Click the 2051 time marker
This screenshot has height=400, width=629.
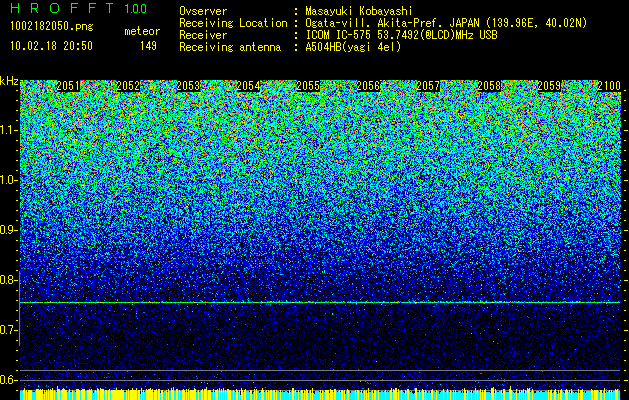68,86
